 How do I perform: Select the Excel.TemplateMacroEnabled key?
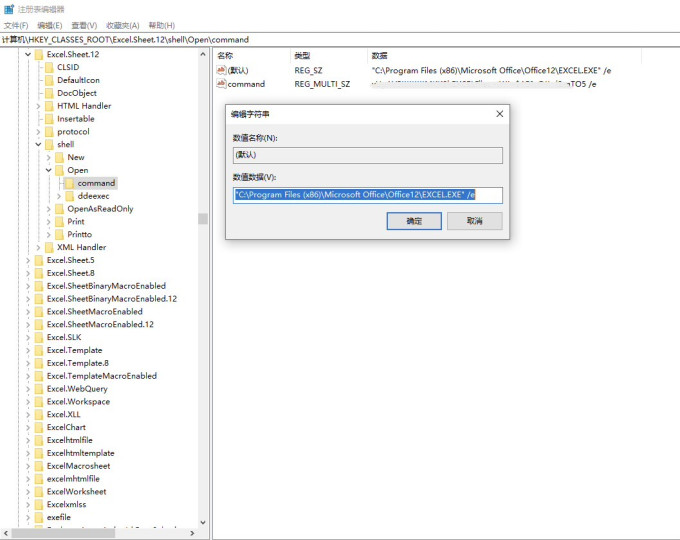(x=102, y=376)
